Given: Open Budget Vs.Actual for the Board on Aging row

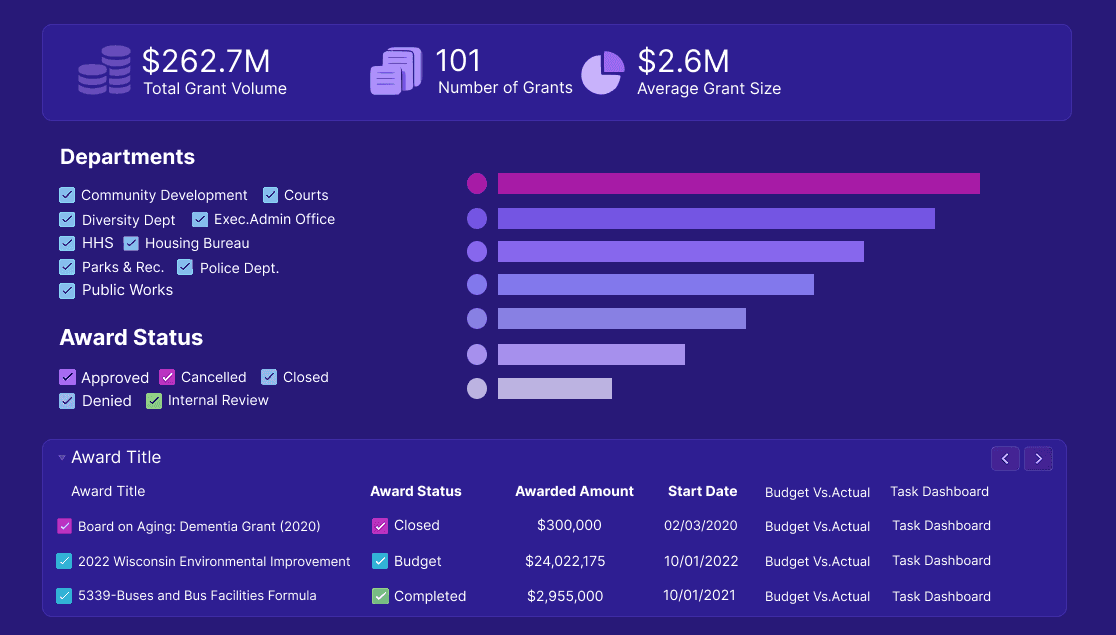Looking at the screenshot, I should 817,526.
